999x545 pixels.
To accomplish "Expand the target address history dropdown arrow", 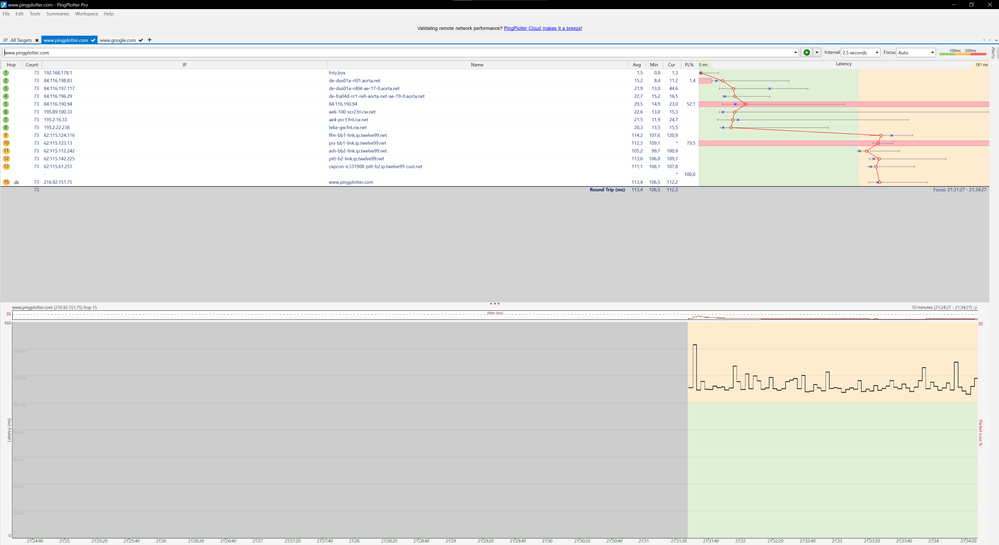I will pos(795,53).
